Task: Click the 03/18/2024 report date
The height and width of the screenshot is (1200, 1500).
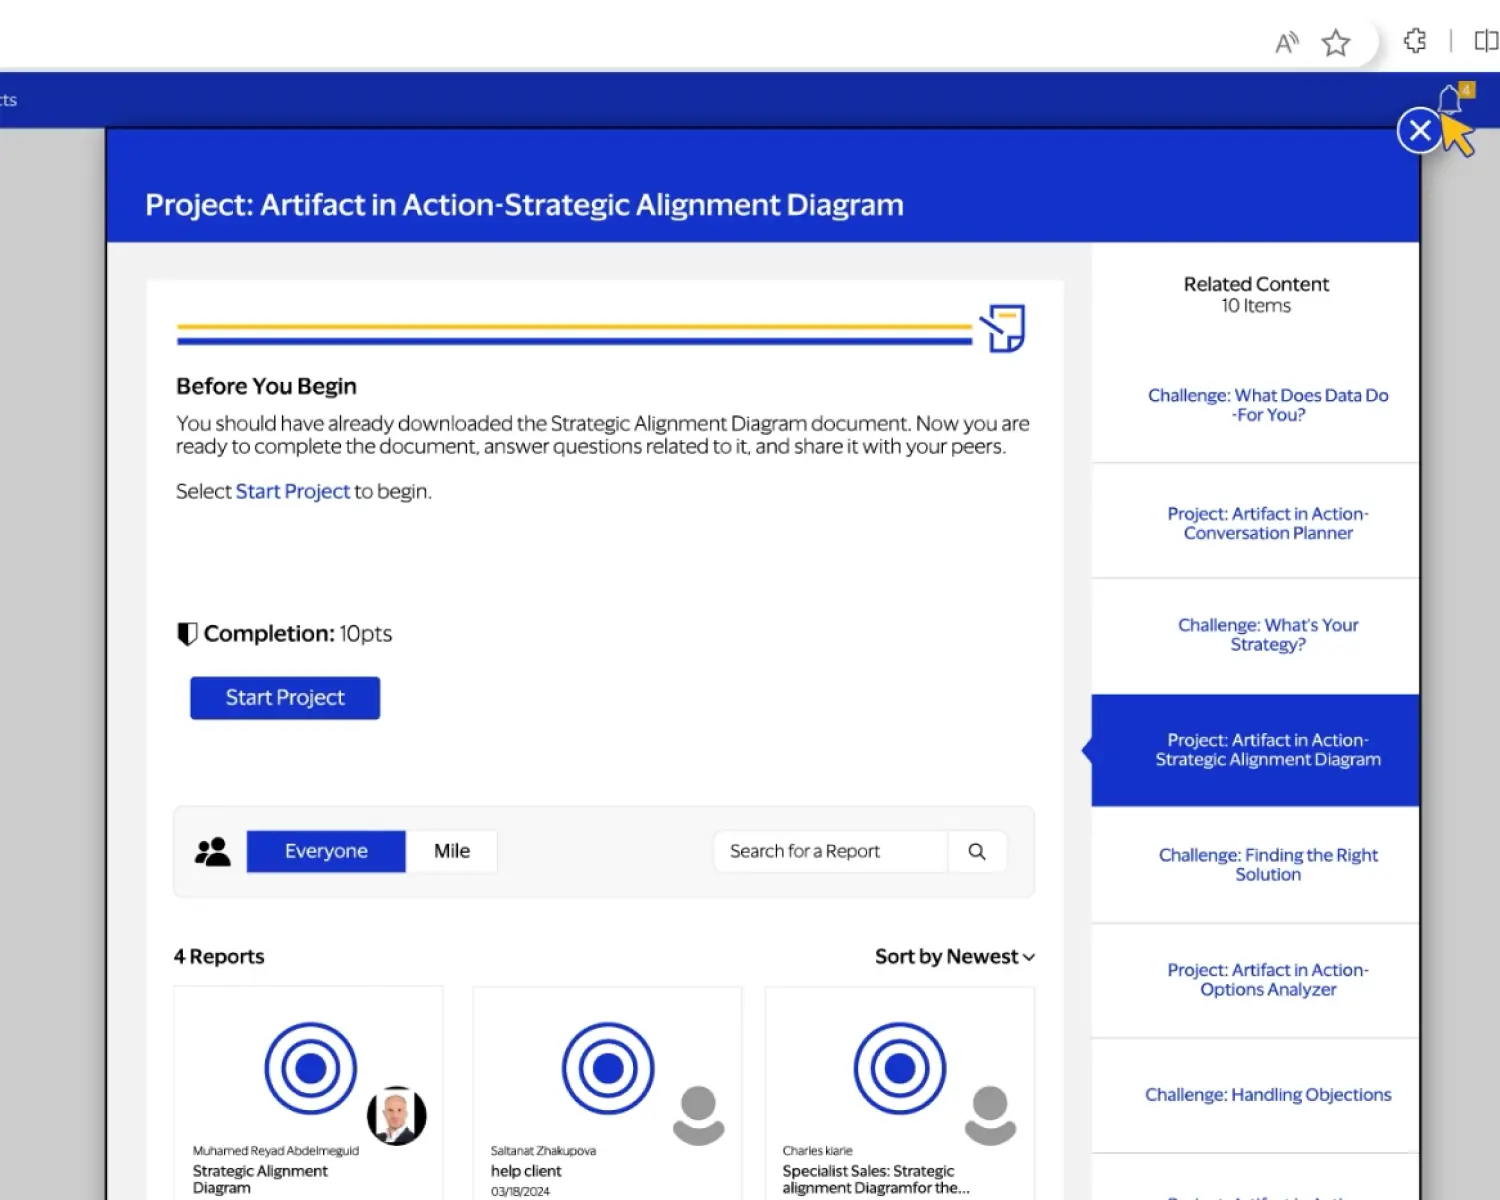Action: pos(520,1191)
